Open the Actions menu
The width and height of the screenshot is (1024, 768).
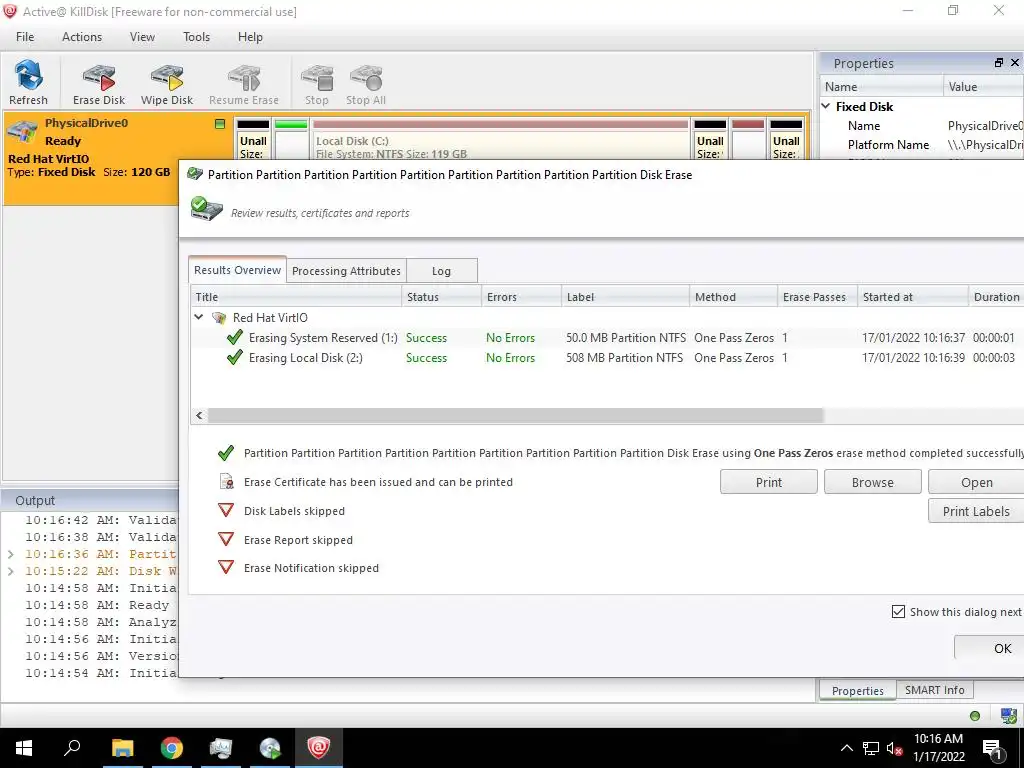82,37
